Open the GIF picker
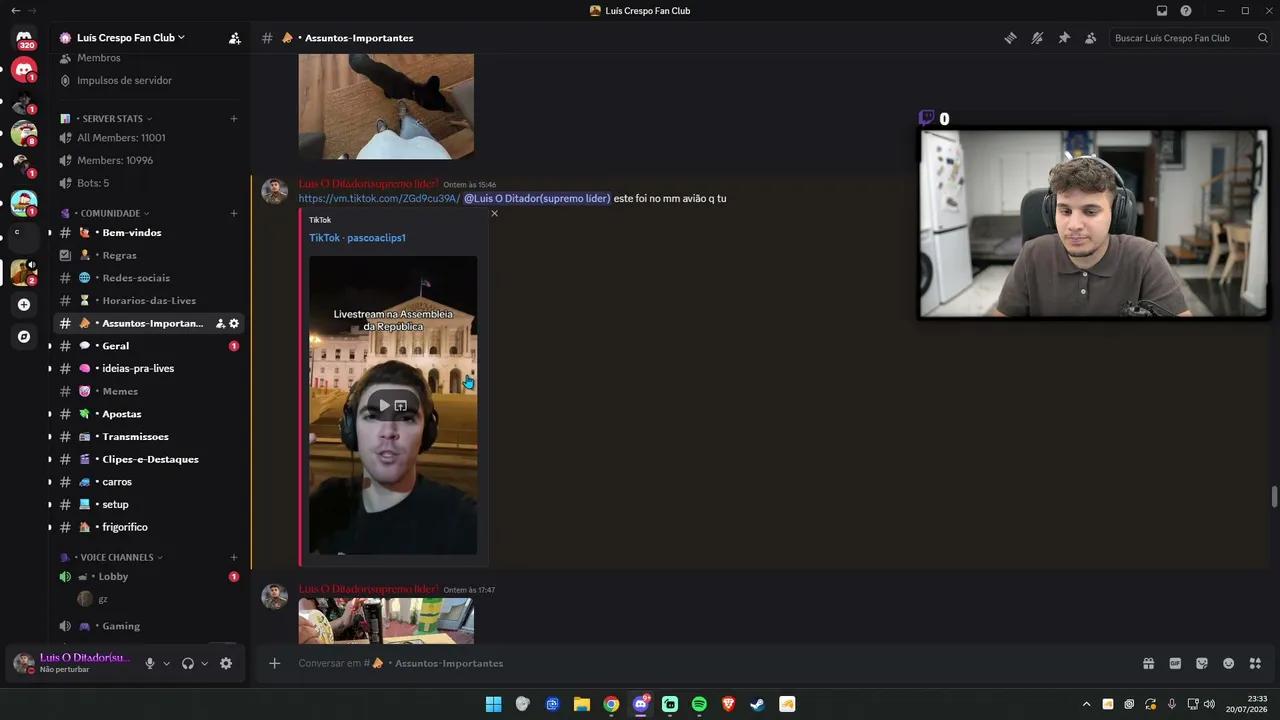The height and width of the screenshot is (720, 1280). coord(1175,663)
